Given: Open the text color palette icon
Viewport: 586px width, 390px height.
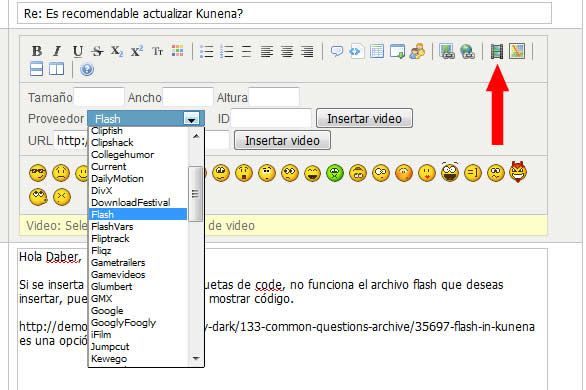Looking at the screenshot, I should (178, 51).
